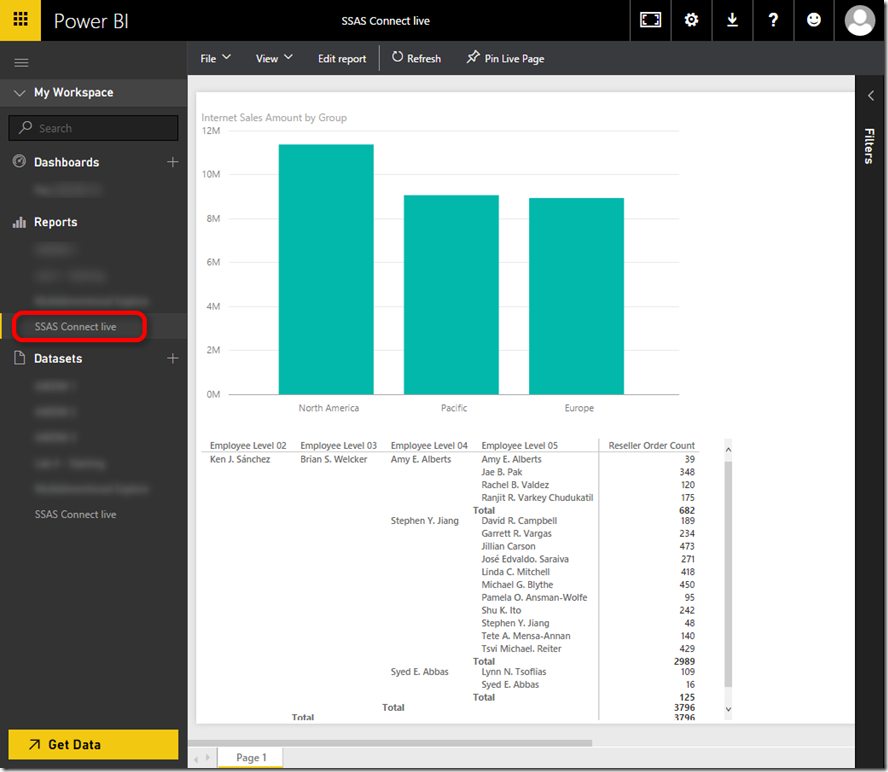Click Edit report
Screen dimensions: 888x772
pos(342,59)
